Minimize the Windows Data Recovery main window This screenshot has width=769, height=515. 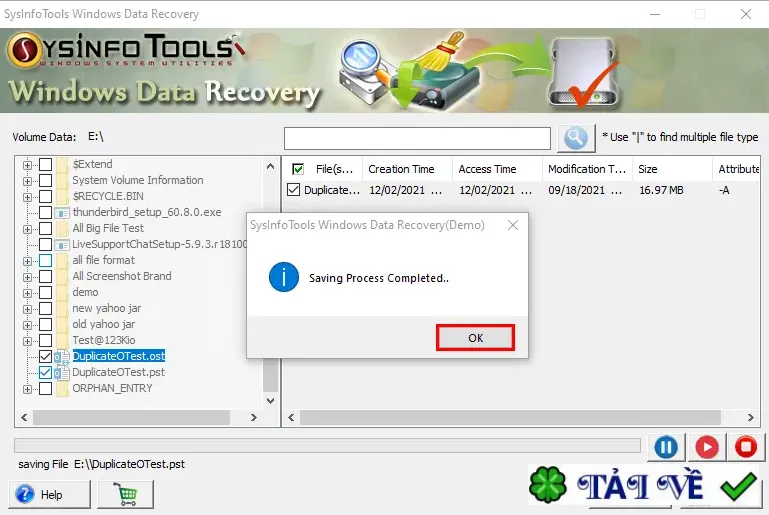click(655, 14)
